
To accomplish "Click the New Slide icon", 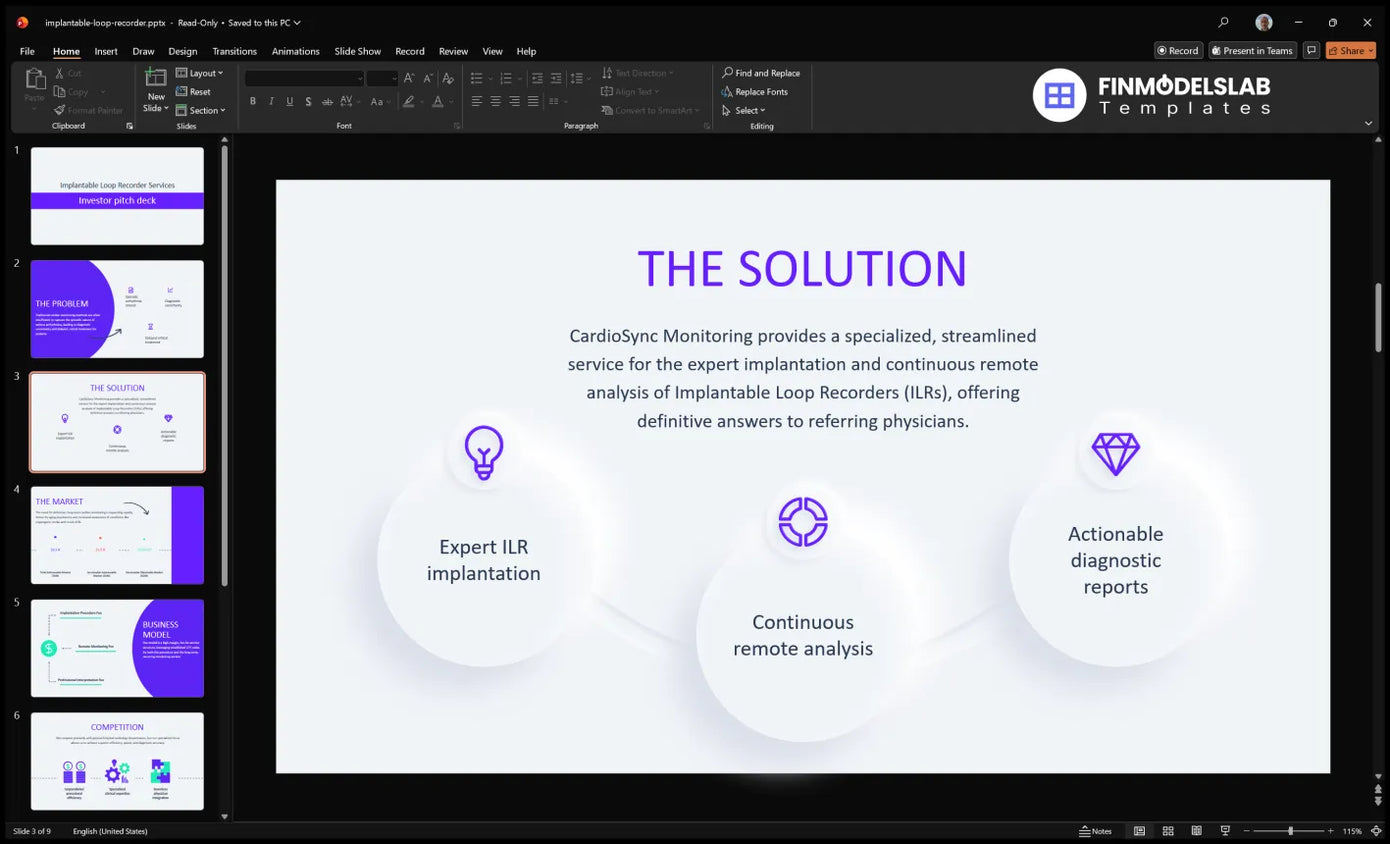I will 156,78.
